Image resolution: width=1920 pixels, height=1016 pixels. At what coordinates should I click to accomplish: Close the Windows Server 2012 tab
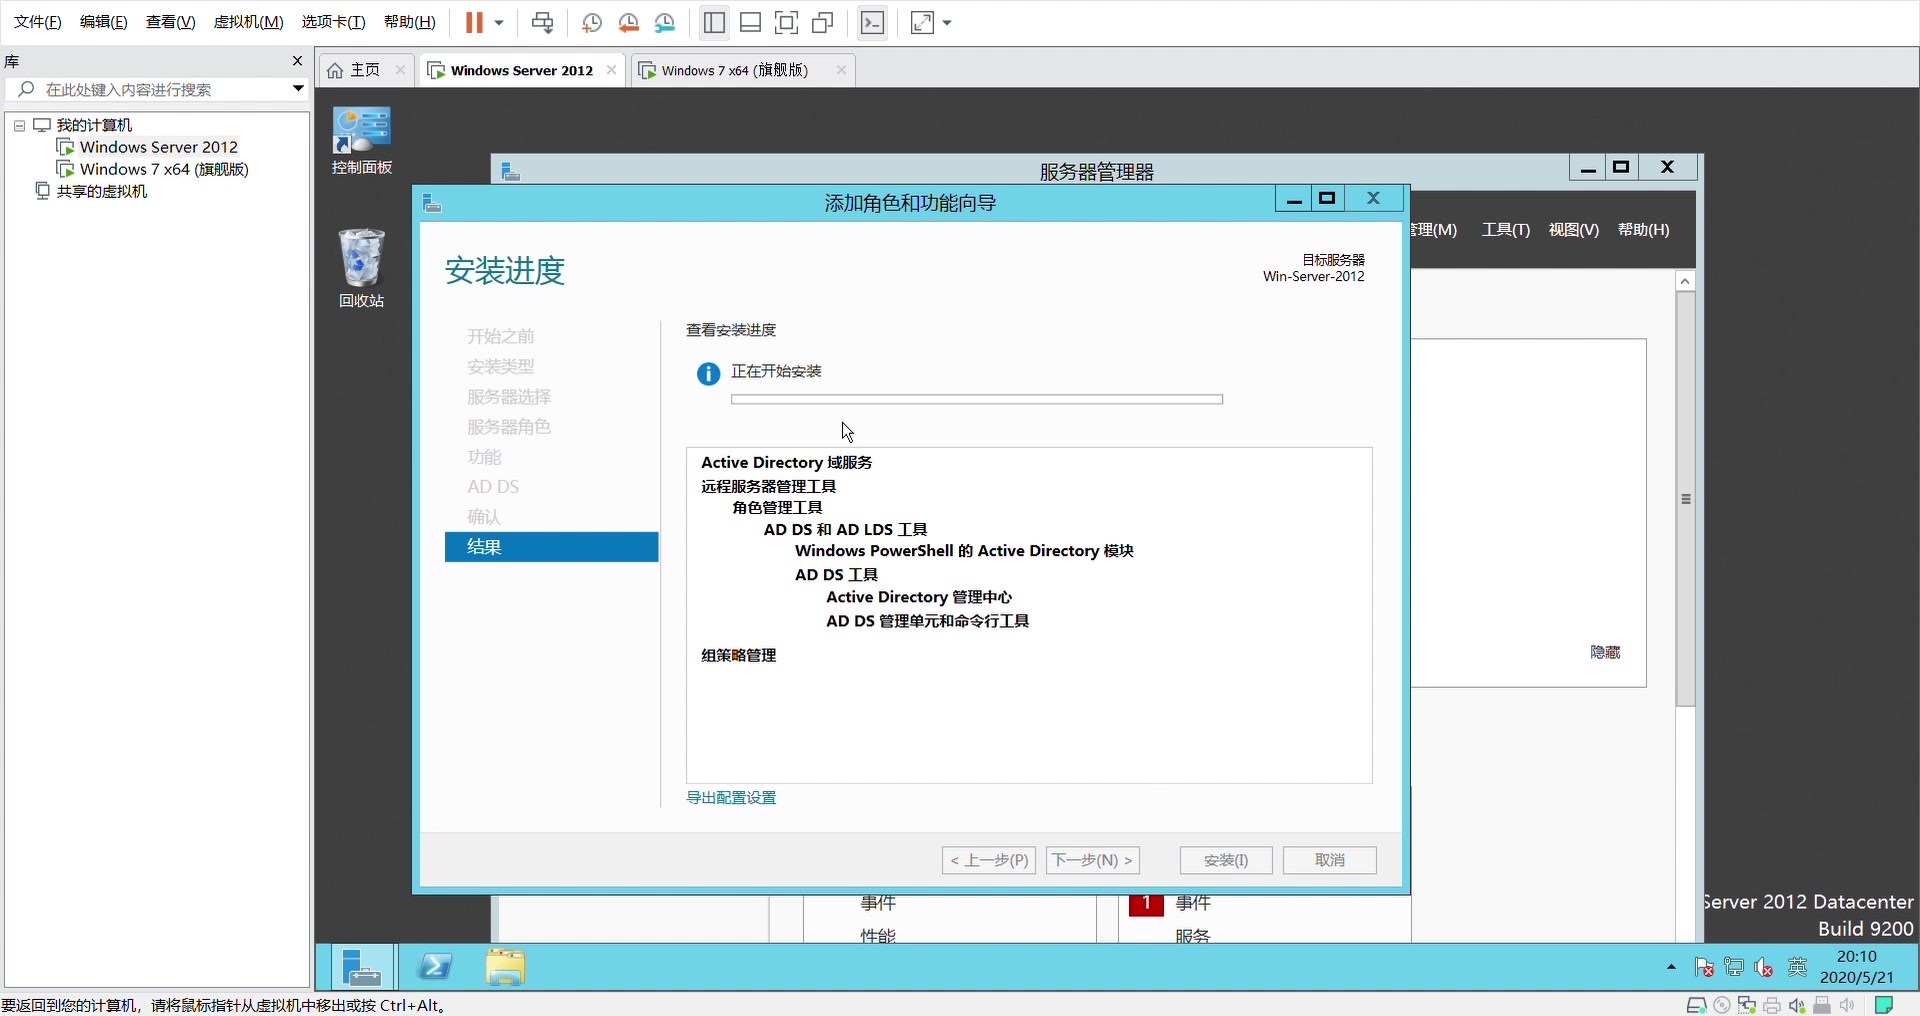coord(611,70)
